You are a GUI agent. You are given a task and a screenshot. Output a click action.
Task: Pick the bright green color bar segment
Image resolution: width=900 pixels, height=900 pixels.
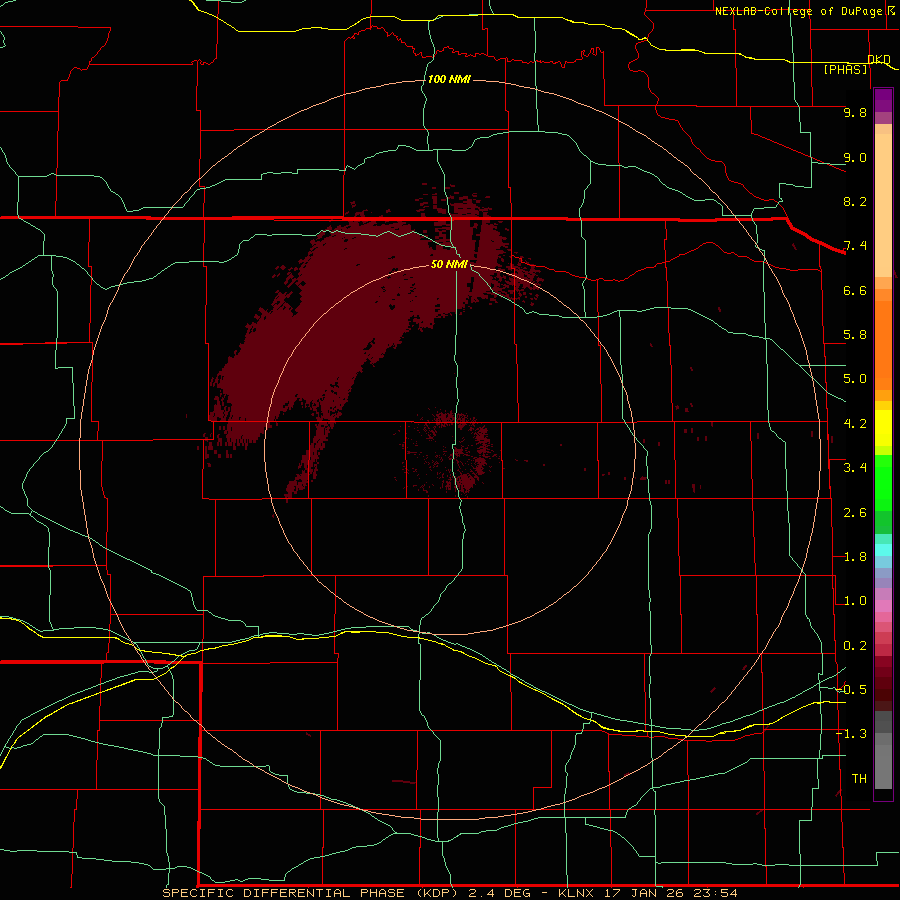[x=883, y=482]
